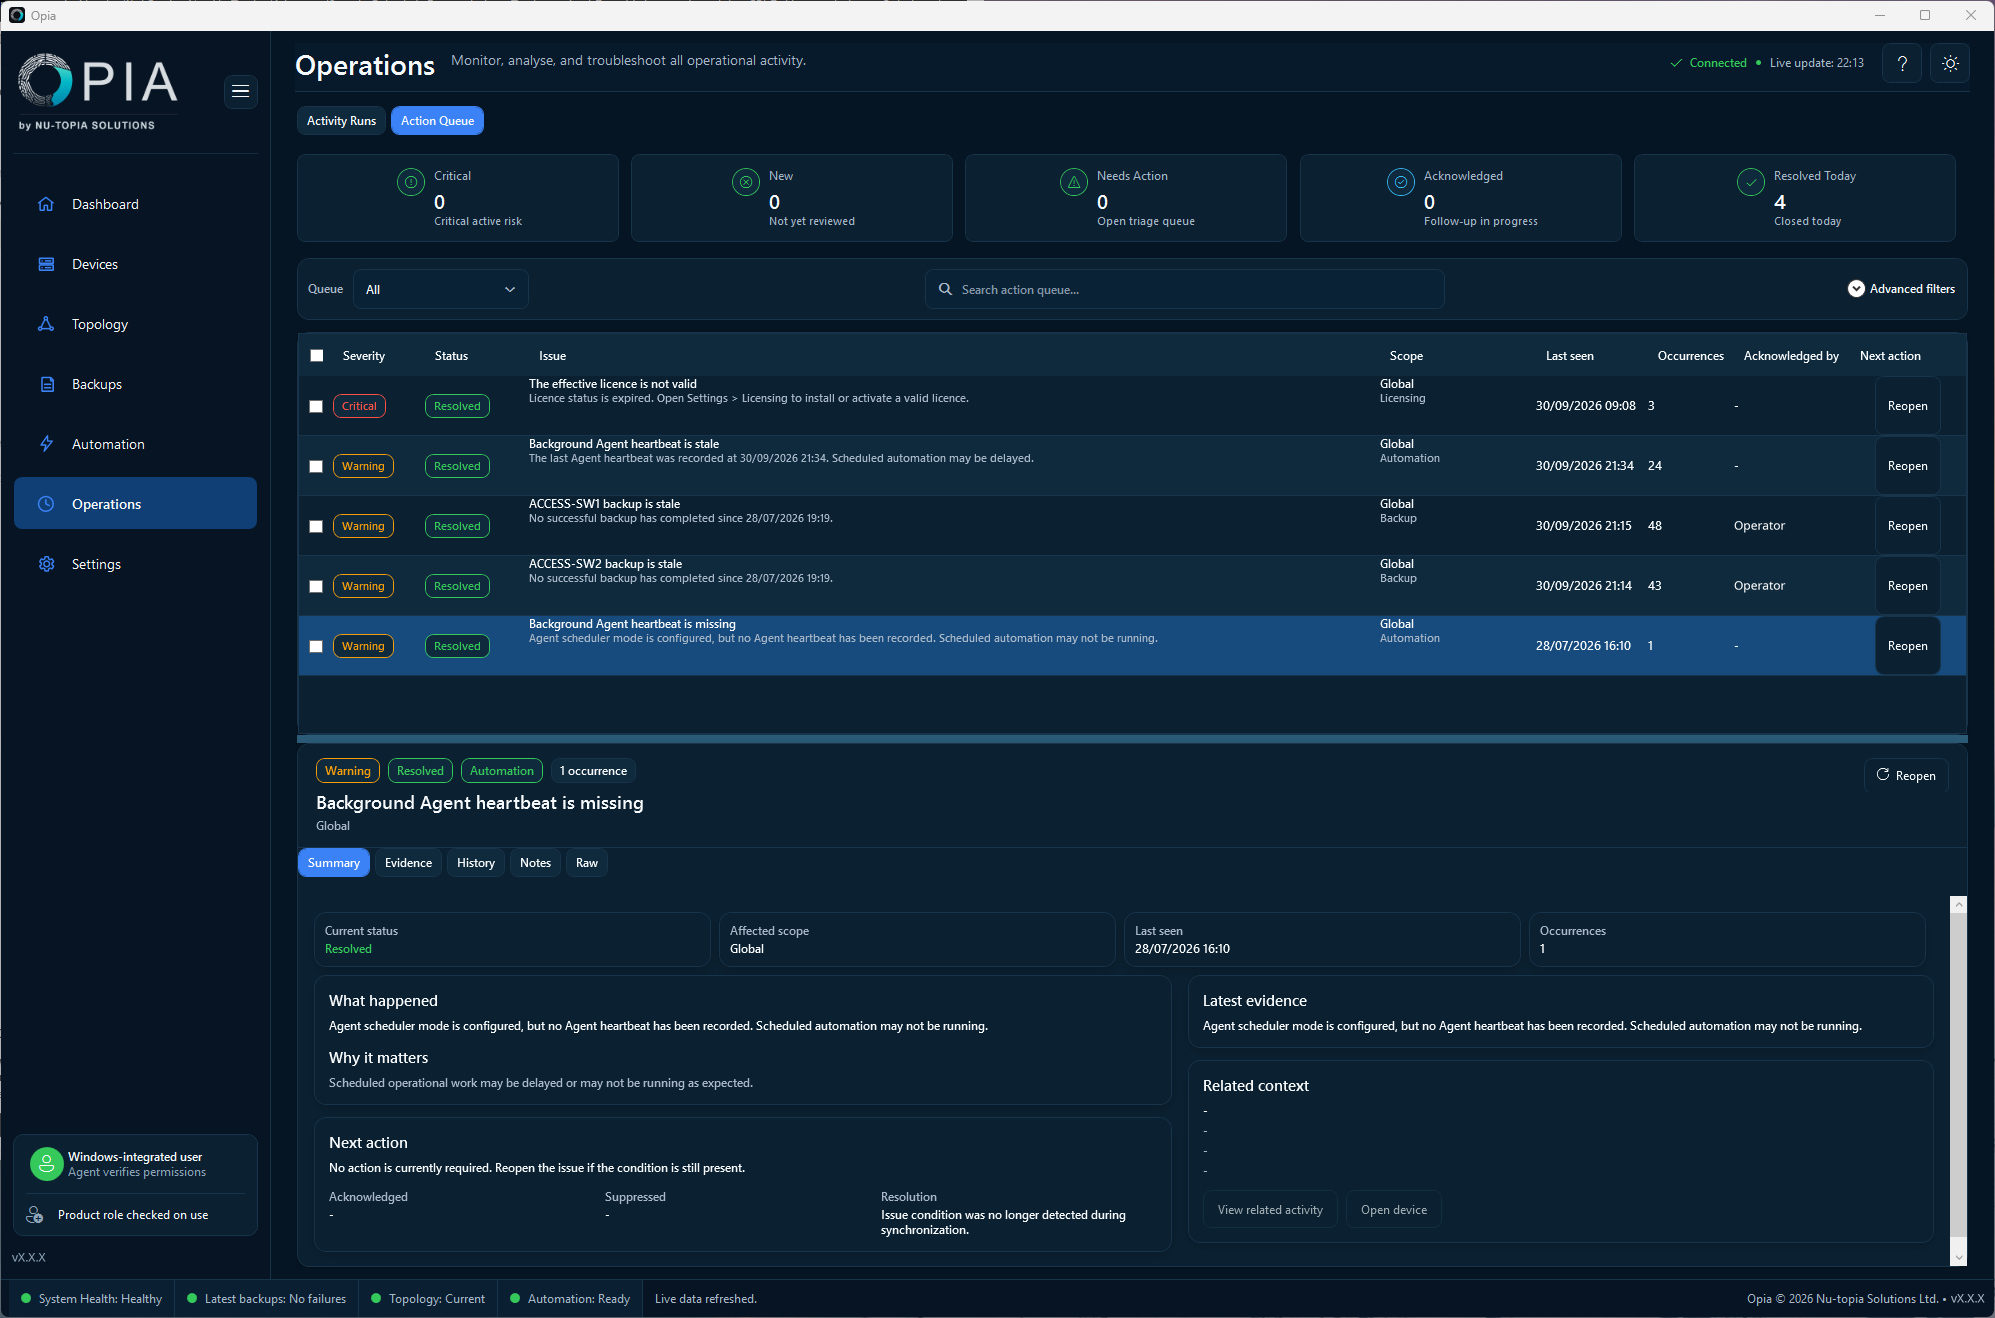Tick checkbox for ACCESS-SW1 backup row
1995x1318 pixels.
tap(316, 526)
